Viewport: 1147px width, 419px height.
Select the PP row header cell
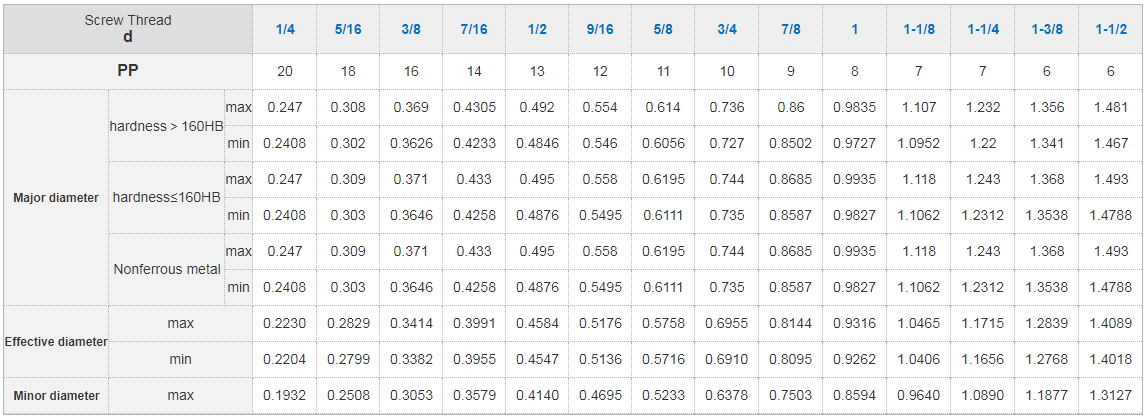click(128, 71)
